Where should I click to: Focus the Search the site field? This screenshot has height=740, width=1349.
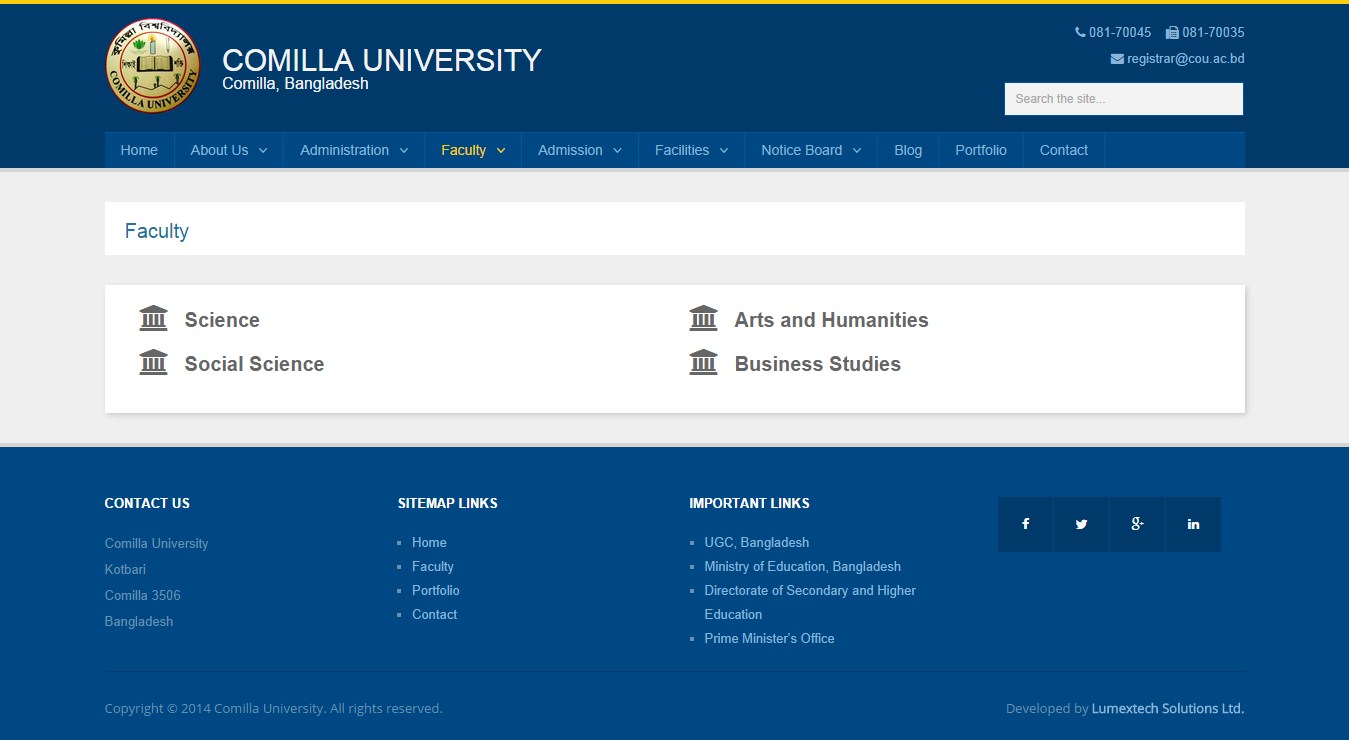click(1123, 99)
